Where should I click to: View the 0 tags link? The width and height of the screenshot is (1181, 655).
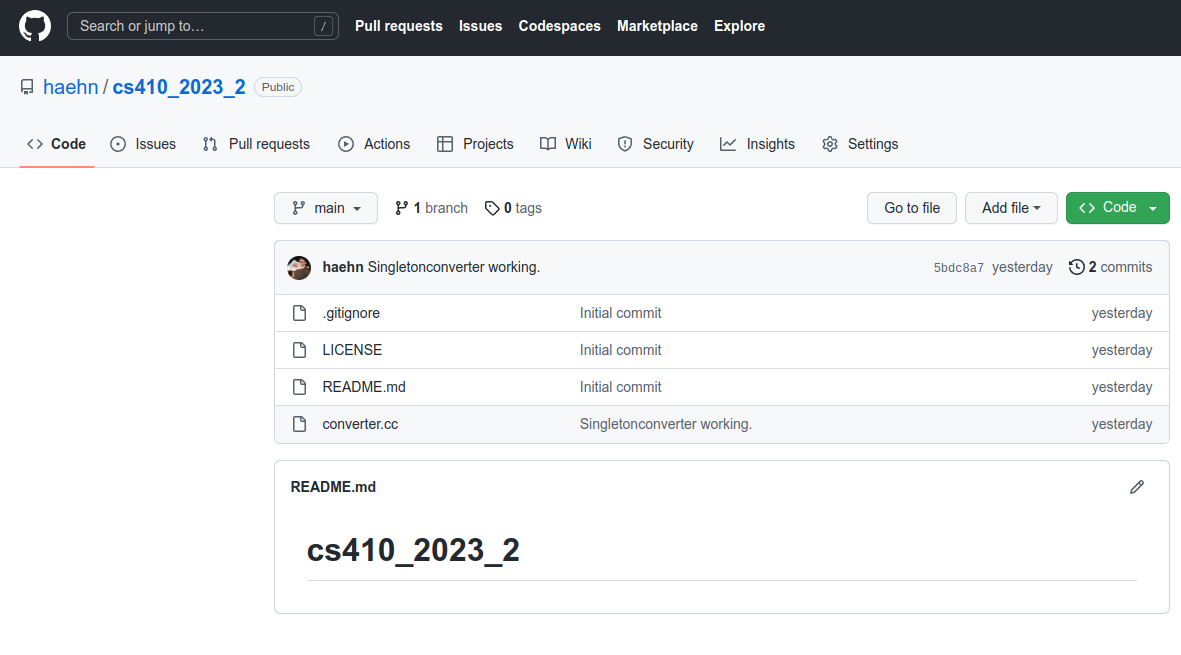[513, 208]
